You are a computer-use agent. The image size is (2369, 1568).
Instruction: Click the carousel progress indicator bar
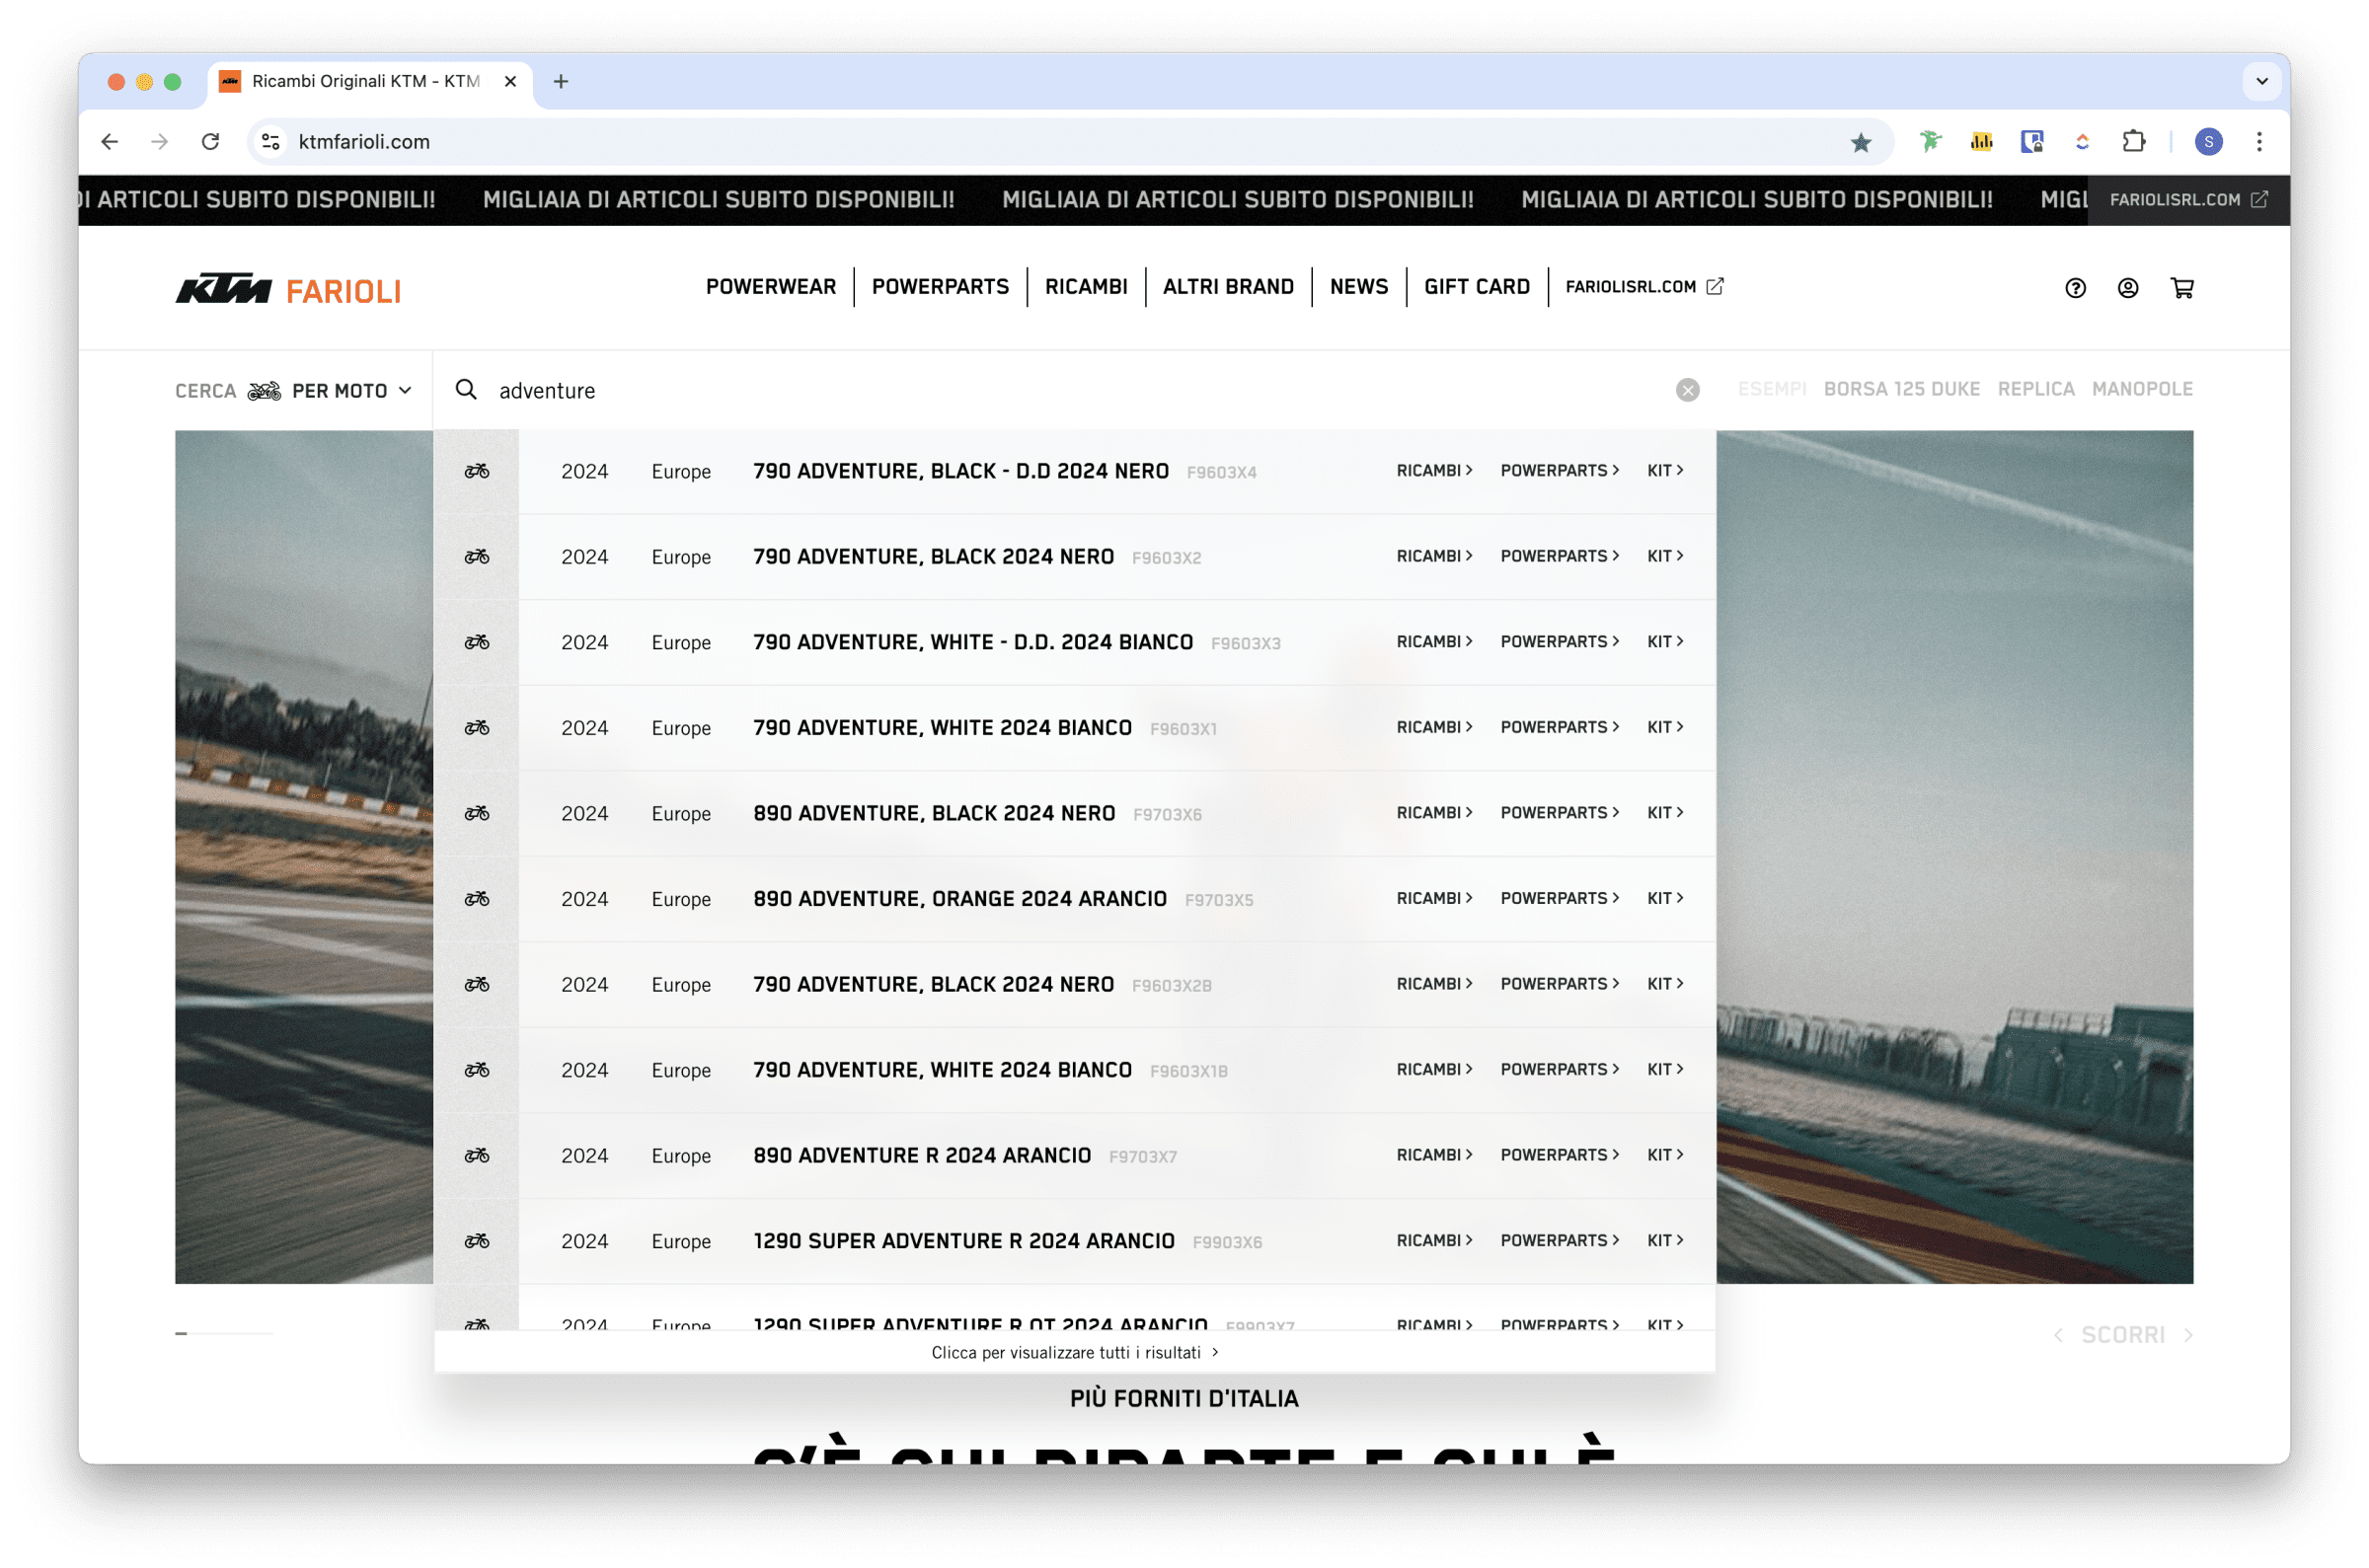click(224, 1333)
